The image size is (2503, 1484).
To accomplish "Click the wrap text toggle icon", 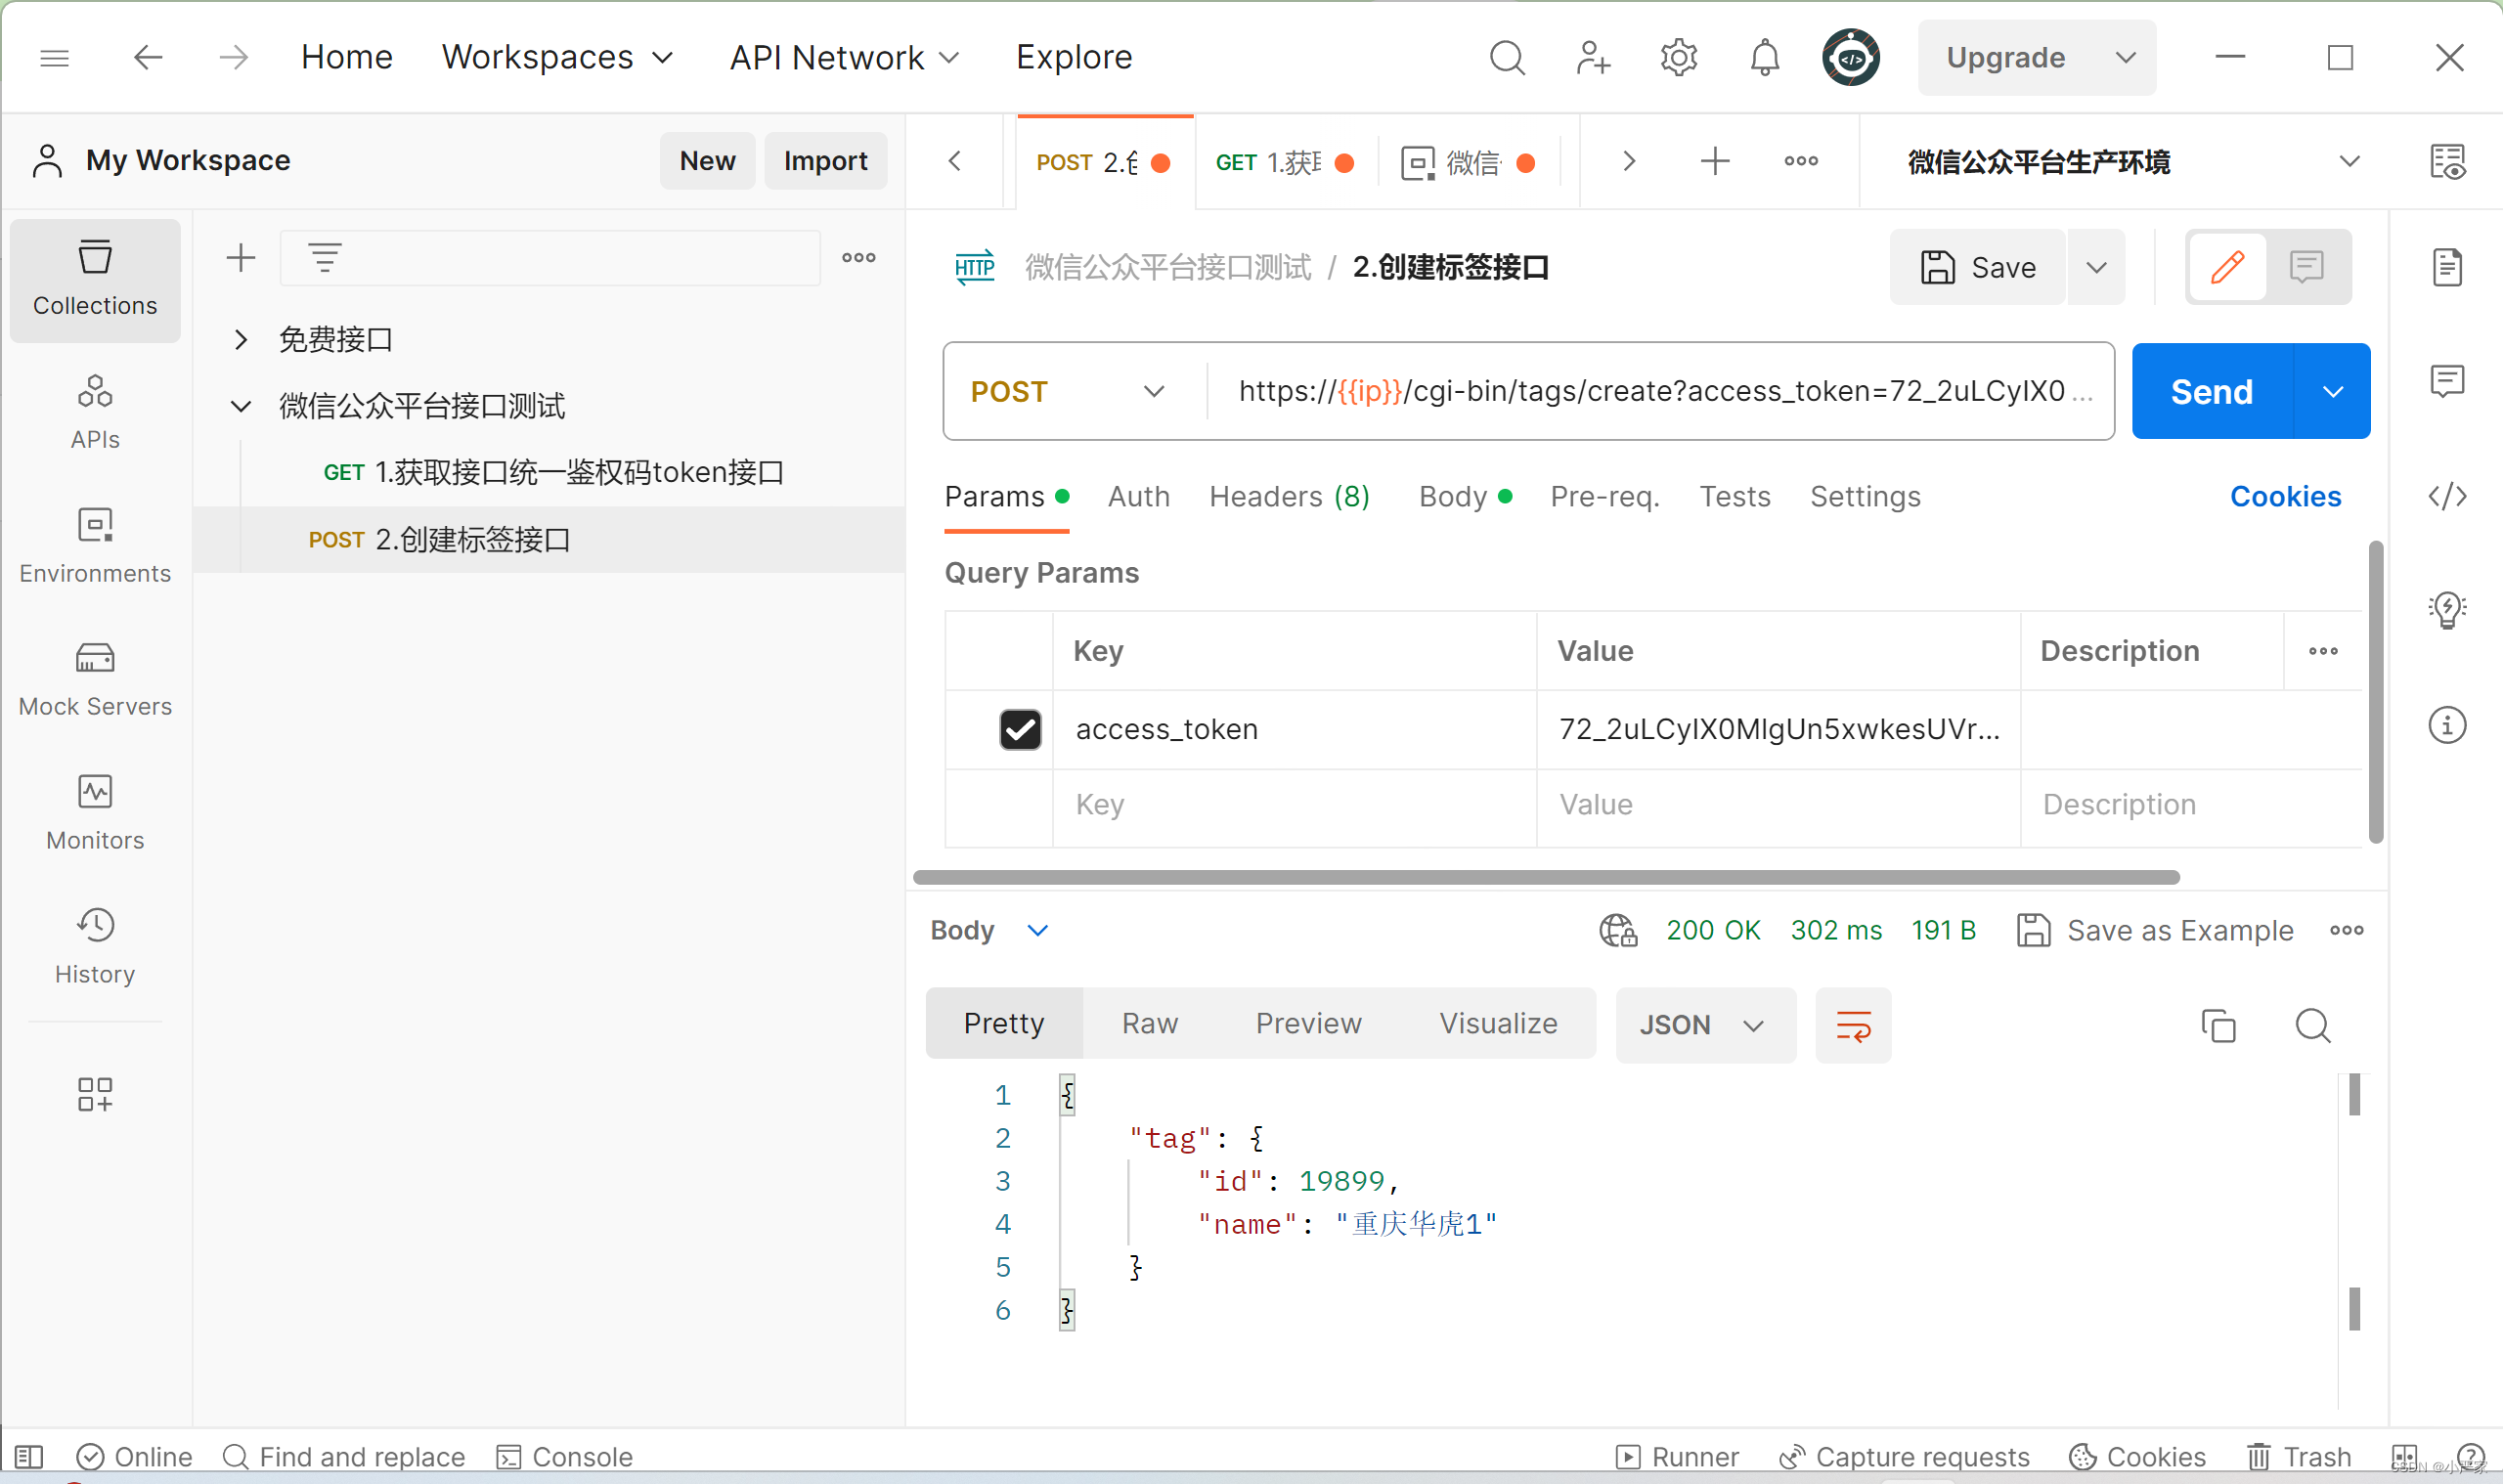I will click(x=1855, y=1025).
